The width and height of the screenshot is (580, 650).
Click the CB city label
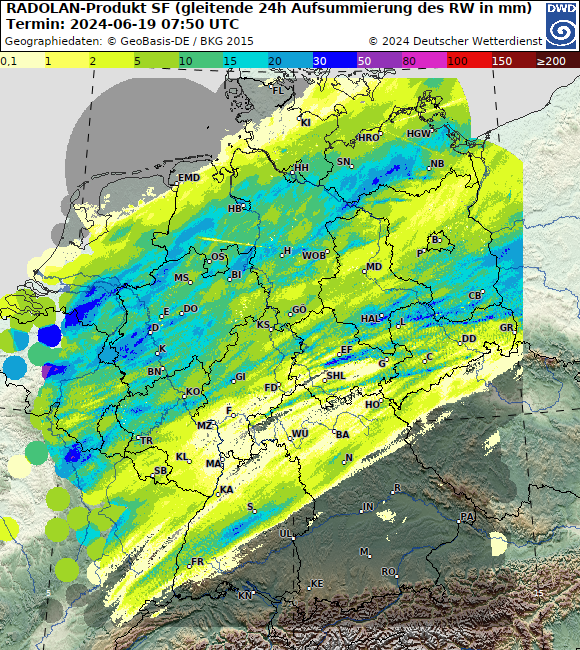(x=474, y=296)
